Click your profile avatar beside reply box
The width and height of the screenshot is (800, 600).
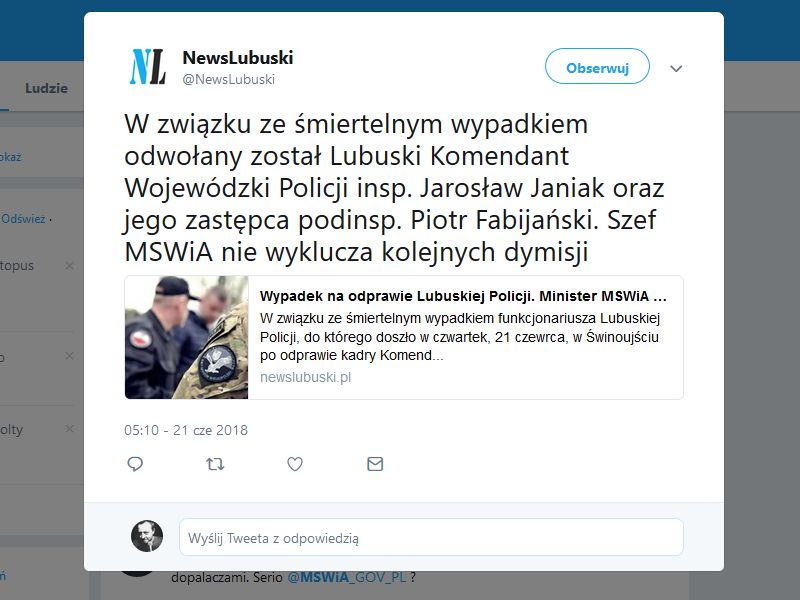coord(147,536)
